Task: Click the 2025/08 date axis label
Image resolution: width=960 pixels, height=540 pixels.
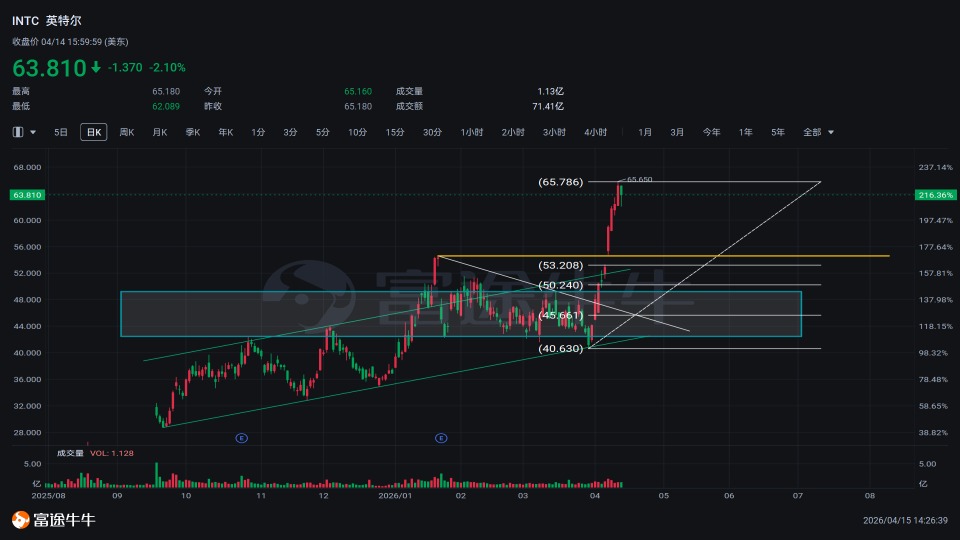Action: click(48, 495)
